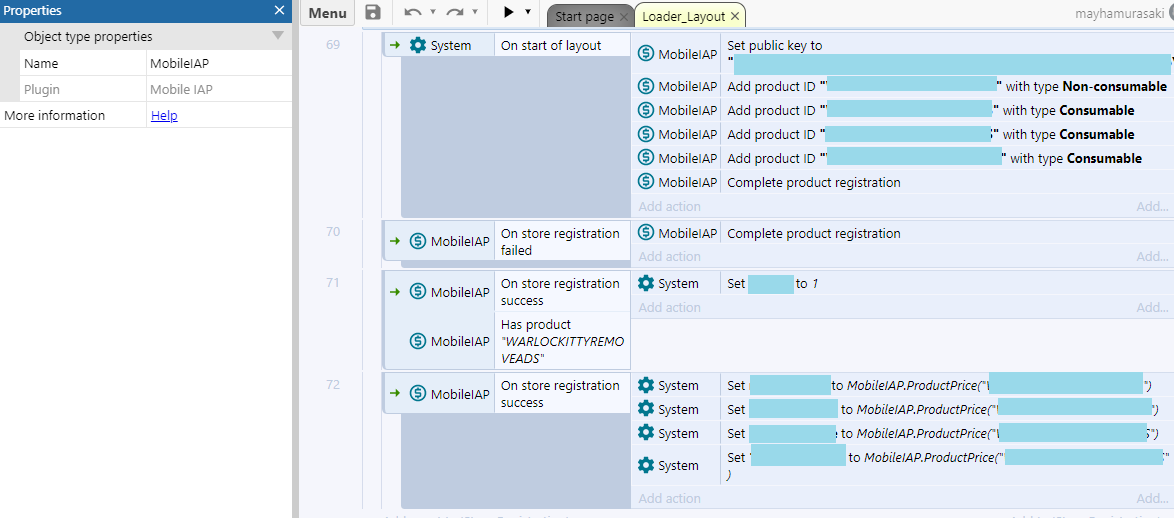Click MobileIAP icon in event 71 first condition
This screenshot has width=1174, height=518.
(418, 292)
